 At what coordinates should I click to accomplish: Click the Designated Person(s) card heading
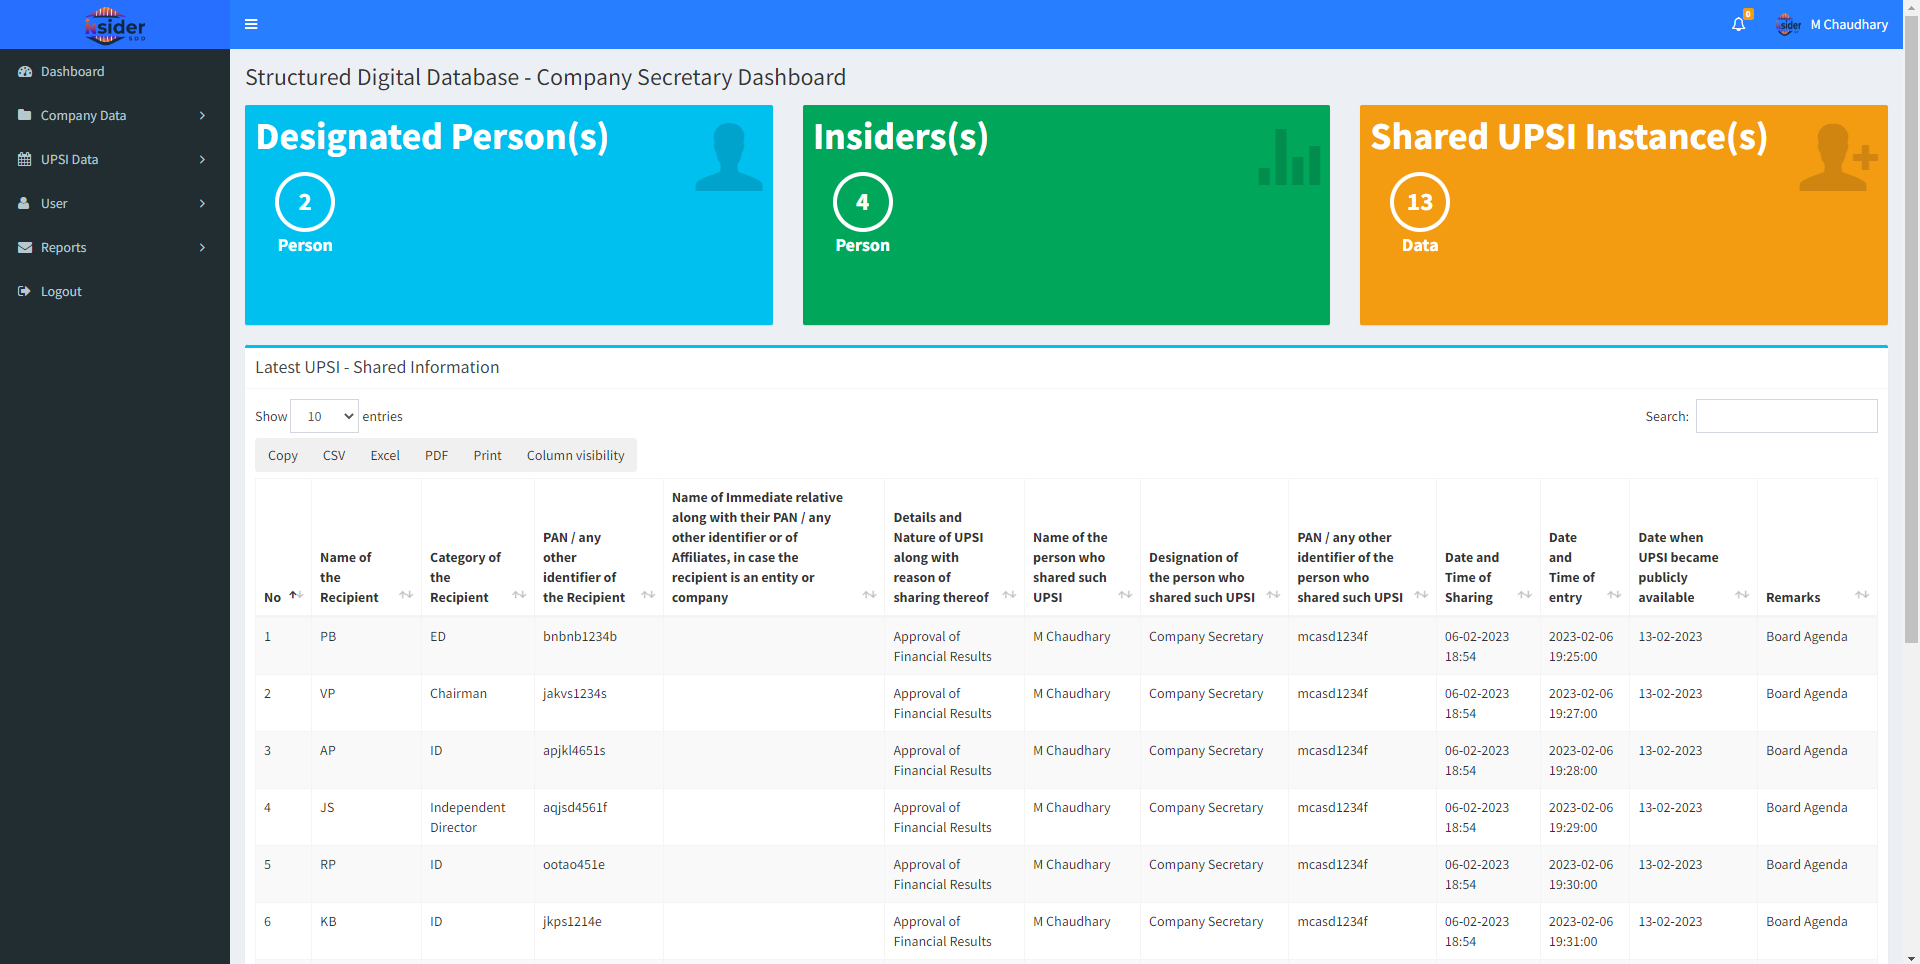coord(432,137)
